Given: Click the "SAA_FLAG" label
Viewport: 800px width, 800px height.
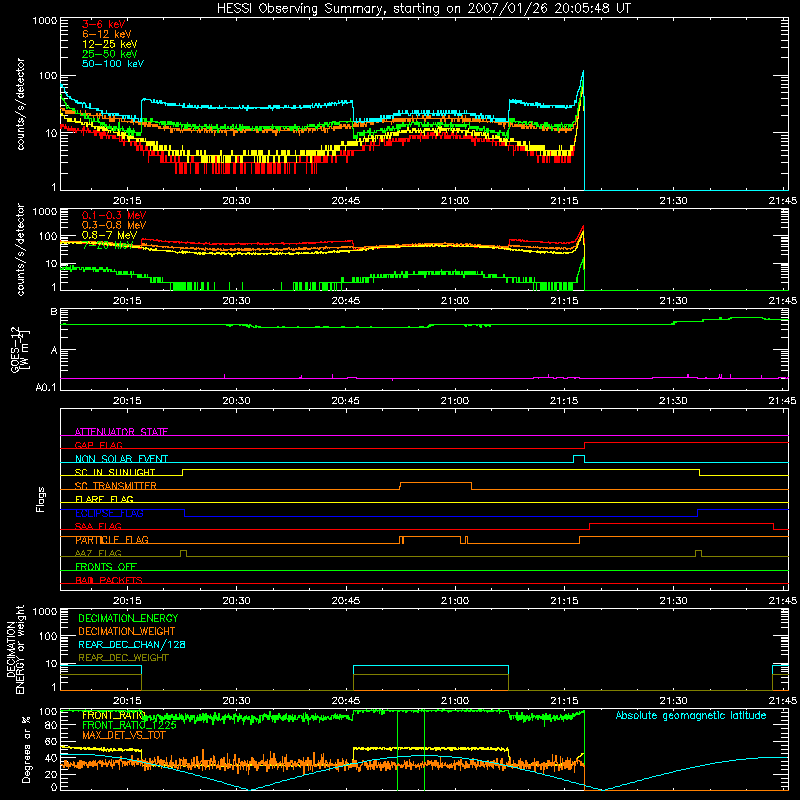Looking at the screenshot, I should (98, 526).
